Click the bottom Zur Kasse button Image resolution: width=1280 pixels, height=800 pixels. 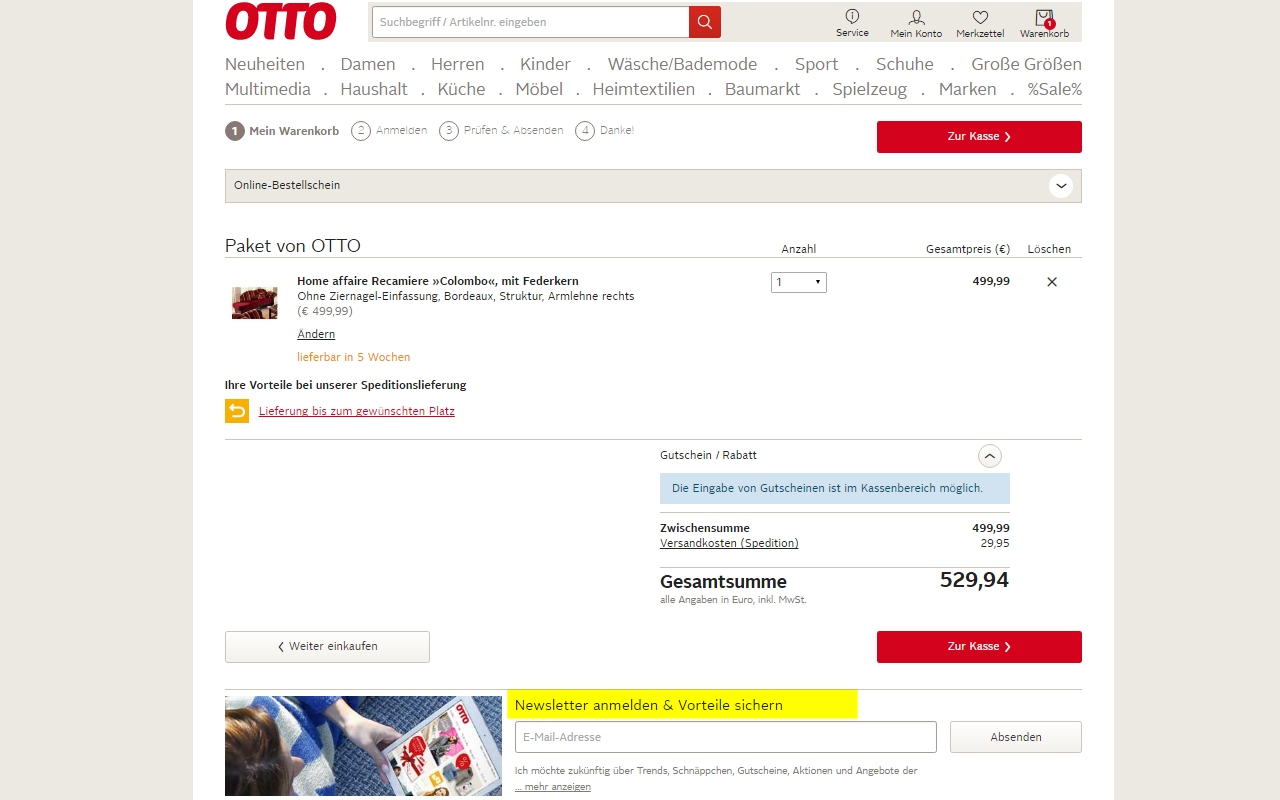979,647
